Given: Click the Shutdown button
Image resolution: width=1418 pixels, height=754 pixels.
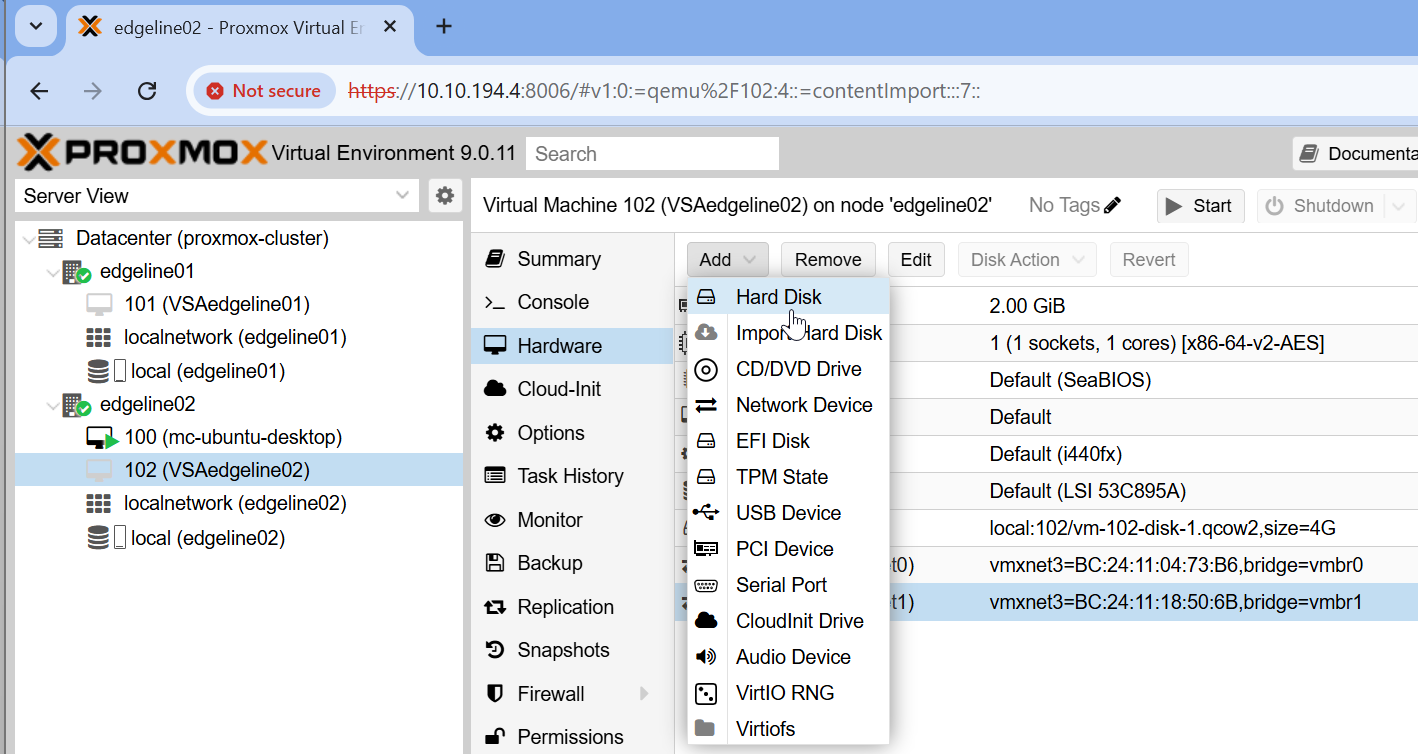Looking at the screenshot, I should tap(1322, 206).
